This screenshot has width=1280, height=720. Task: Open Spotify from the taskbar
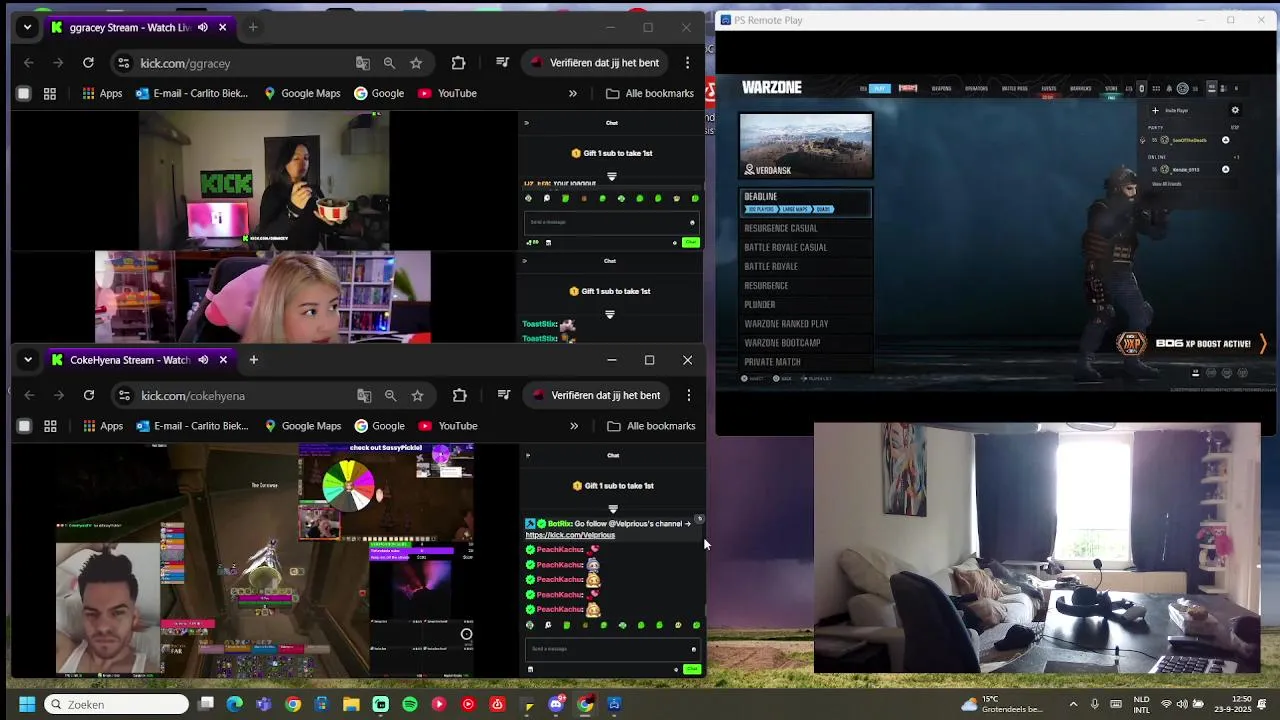(410, 704)
